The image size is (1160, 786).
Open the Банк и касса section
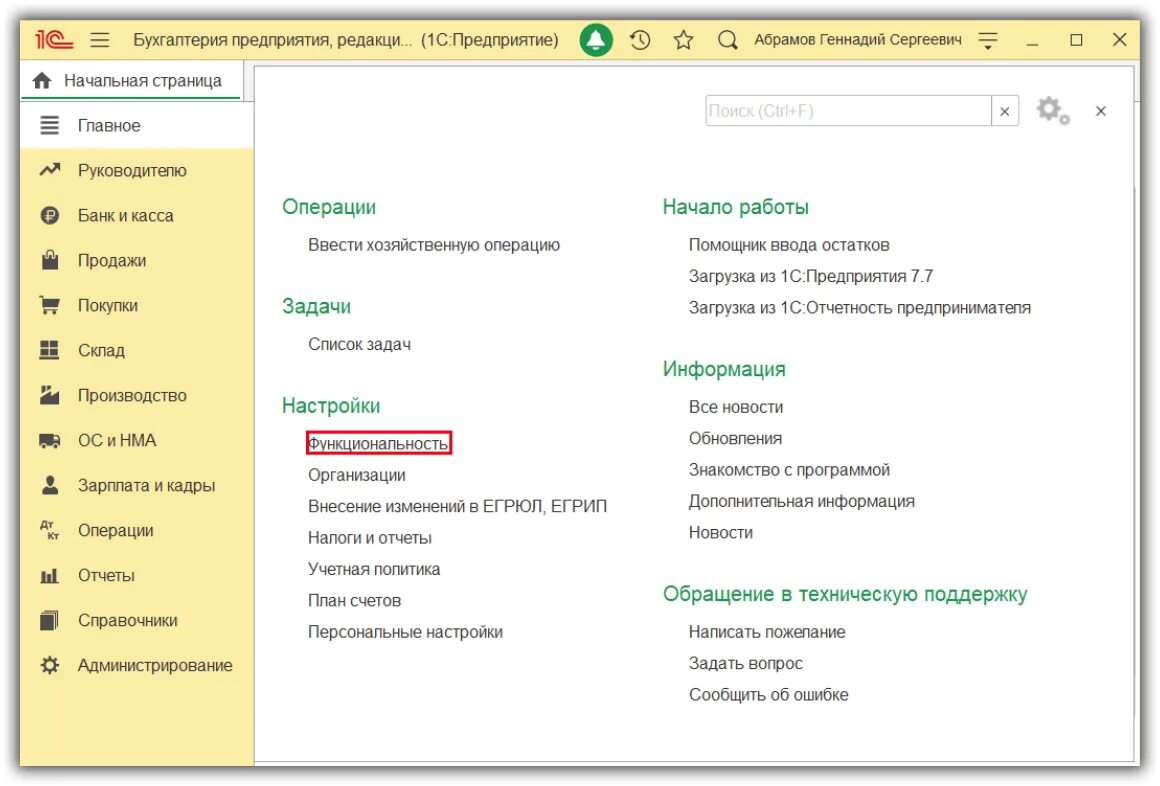pyautogui.click(x=137, y=216)
